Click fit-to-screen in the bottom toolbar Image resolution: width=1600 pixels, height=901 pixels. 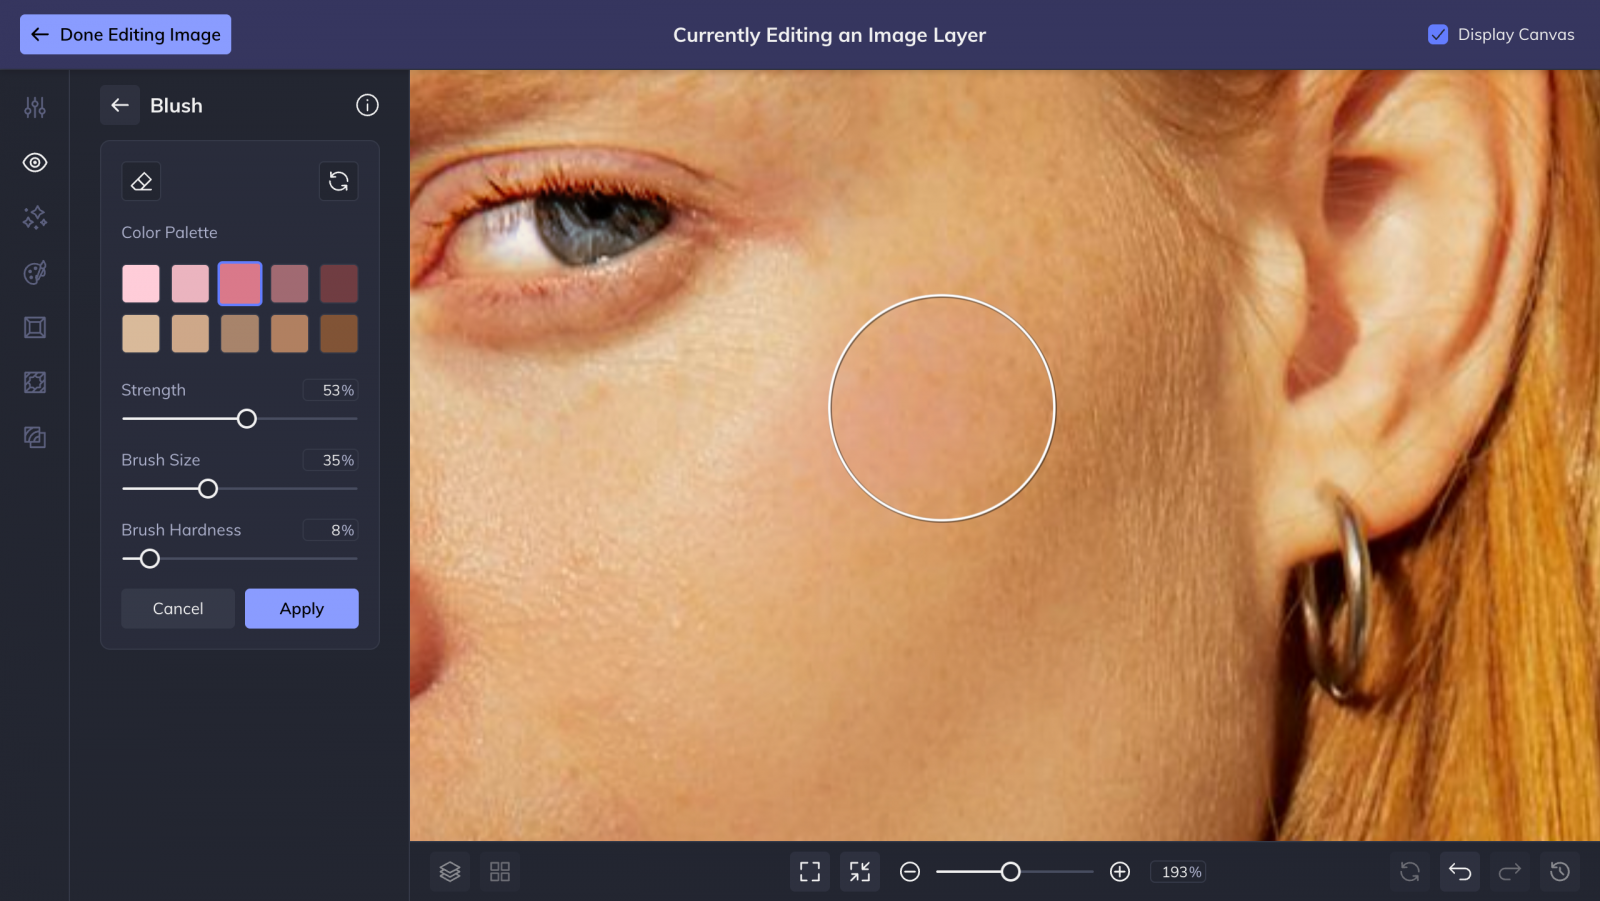point(859,871)
